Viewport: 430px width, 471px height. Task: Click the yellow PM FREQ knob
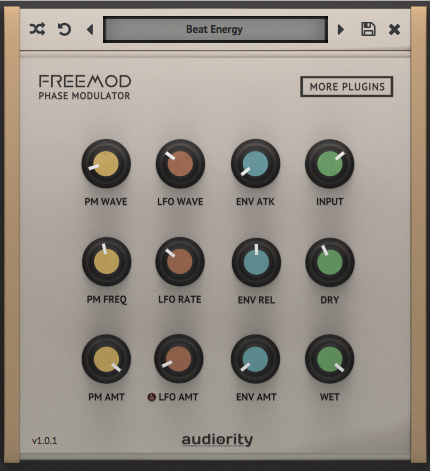[x=106, y=262]
